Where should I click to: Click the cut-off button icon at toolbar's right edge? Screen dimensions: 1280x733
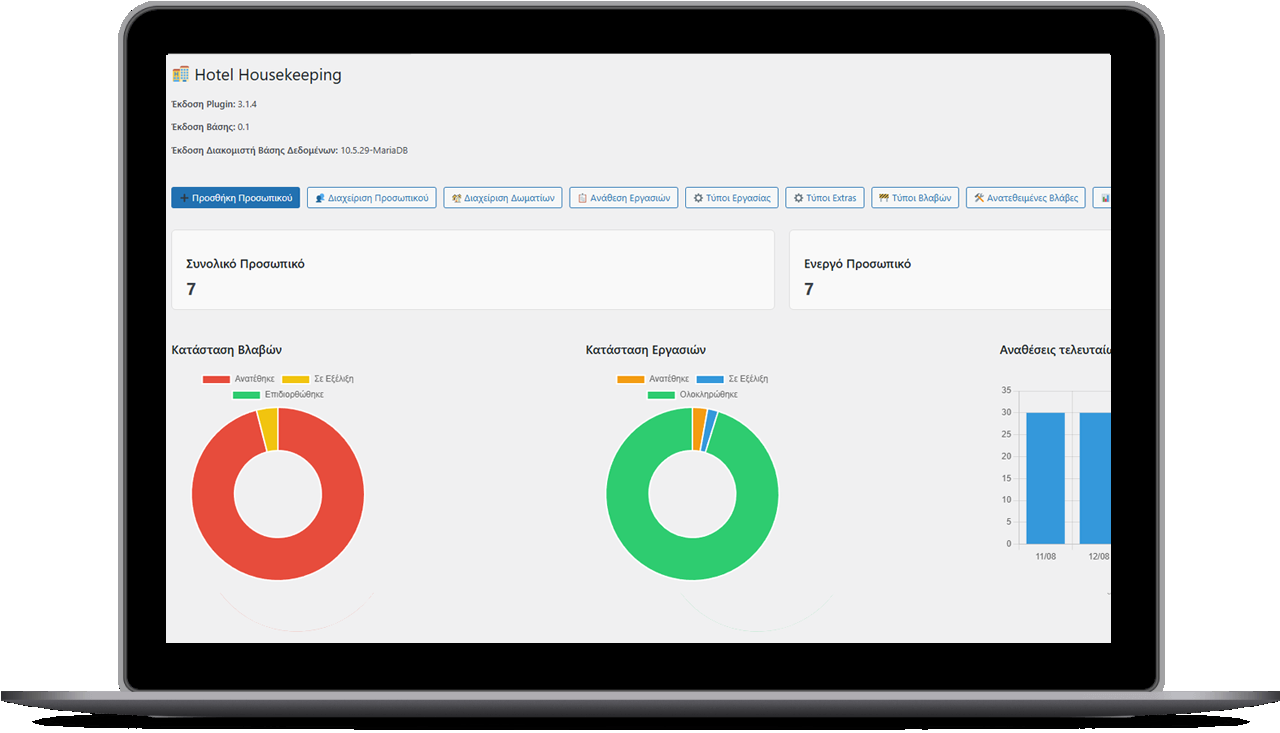click(1104, 198)
